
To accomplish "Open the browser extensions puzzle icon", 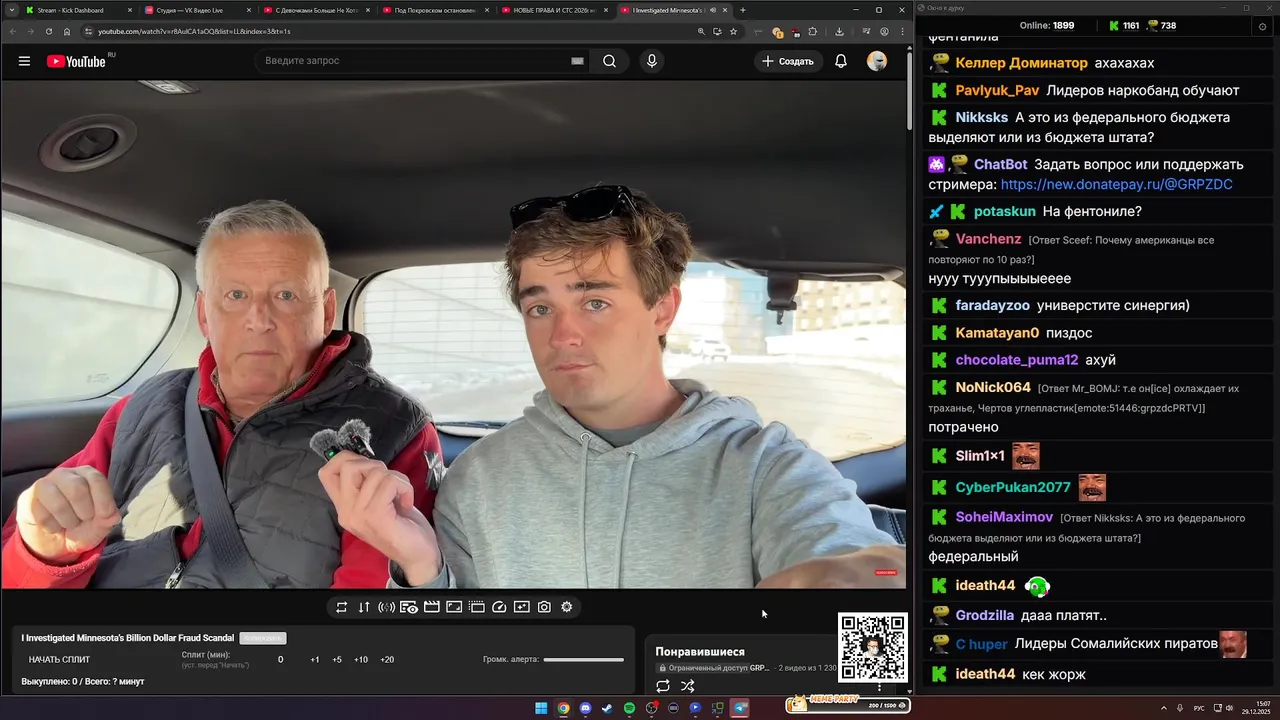I will [812, 31].
